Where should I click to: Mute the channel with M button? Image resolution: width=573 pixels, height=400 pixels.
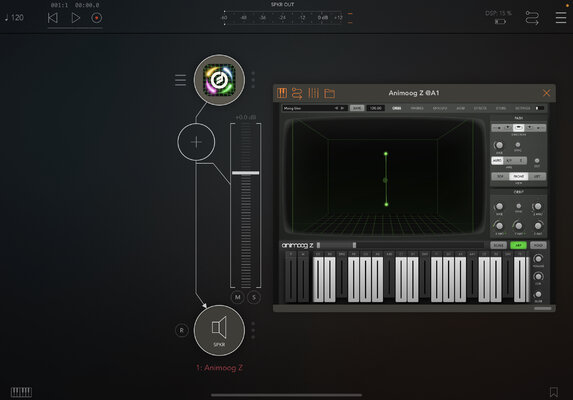(x=238, y=297)
